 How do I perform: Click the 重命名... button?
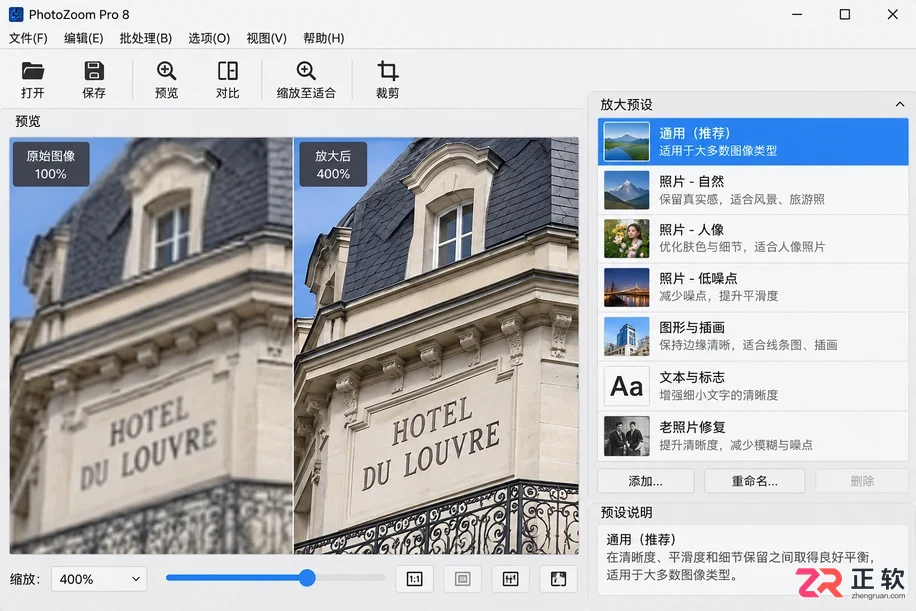(x=755, y=481)
